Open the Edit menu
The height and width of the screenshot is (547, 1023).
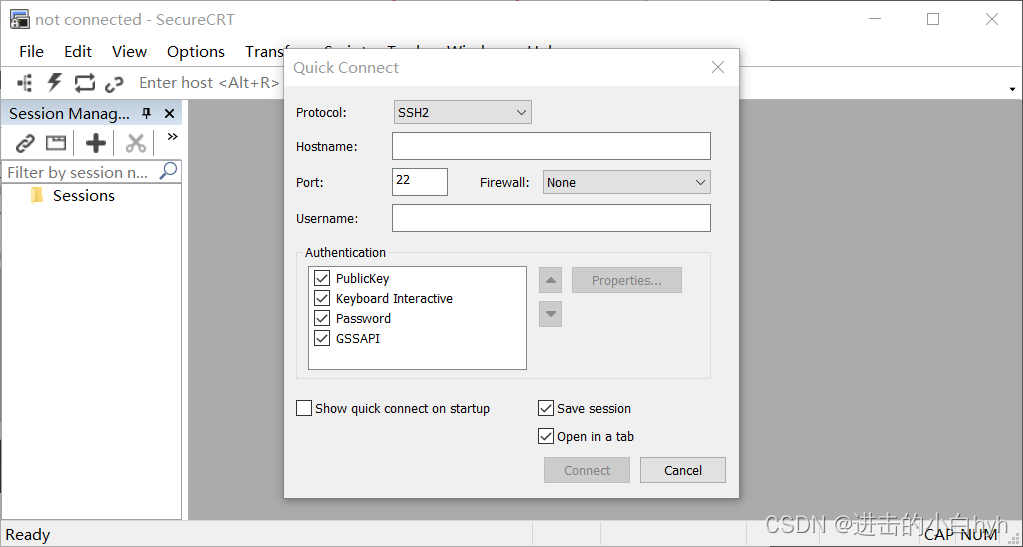78,52
